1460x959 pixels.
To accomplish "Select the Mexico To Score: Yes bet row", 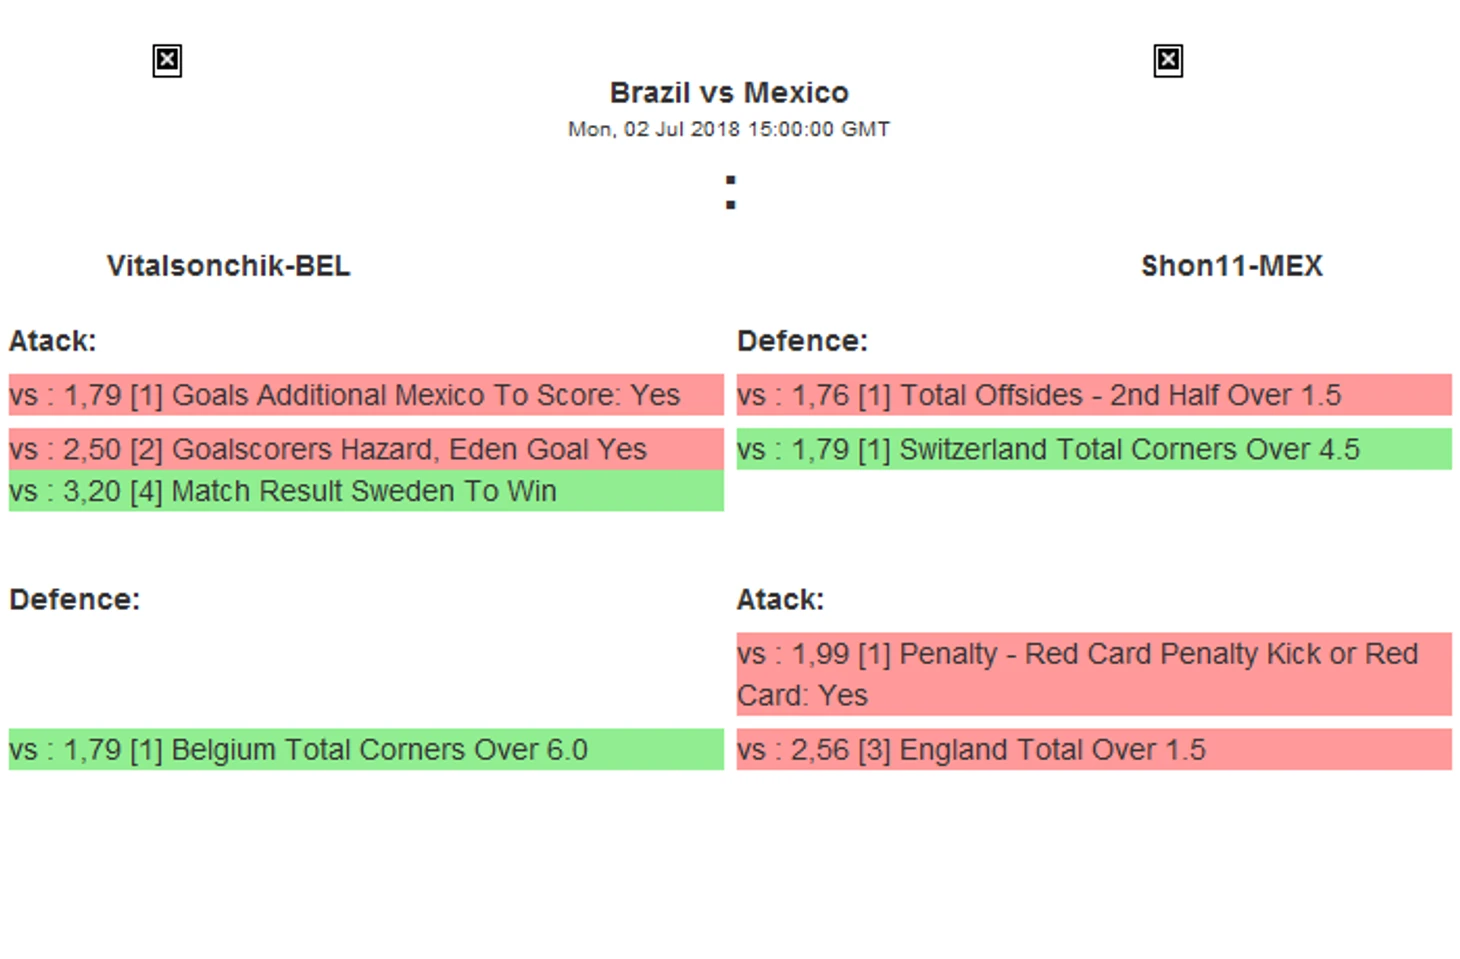I will click(365, 395).
